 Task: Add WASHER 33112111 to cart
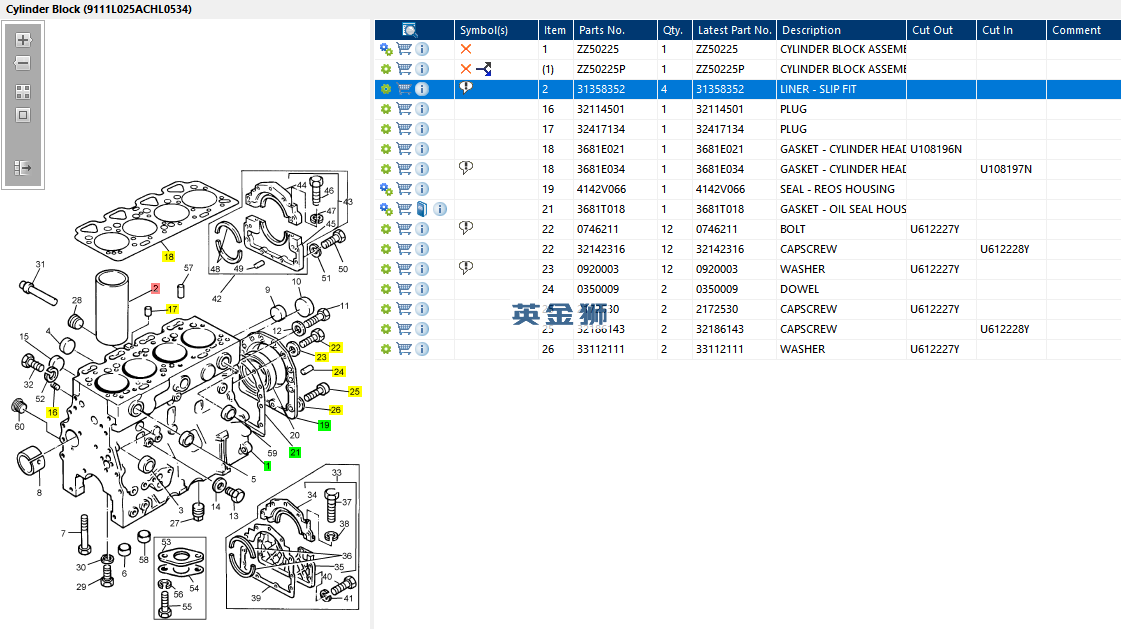(x=404, y=349)
